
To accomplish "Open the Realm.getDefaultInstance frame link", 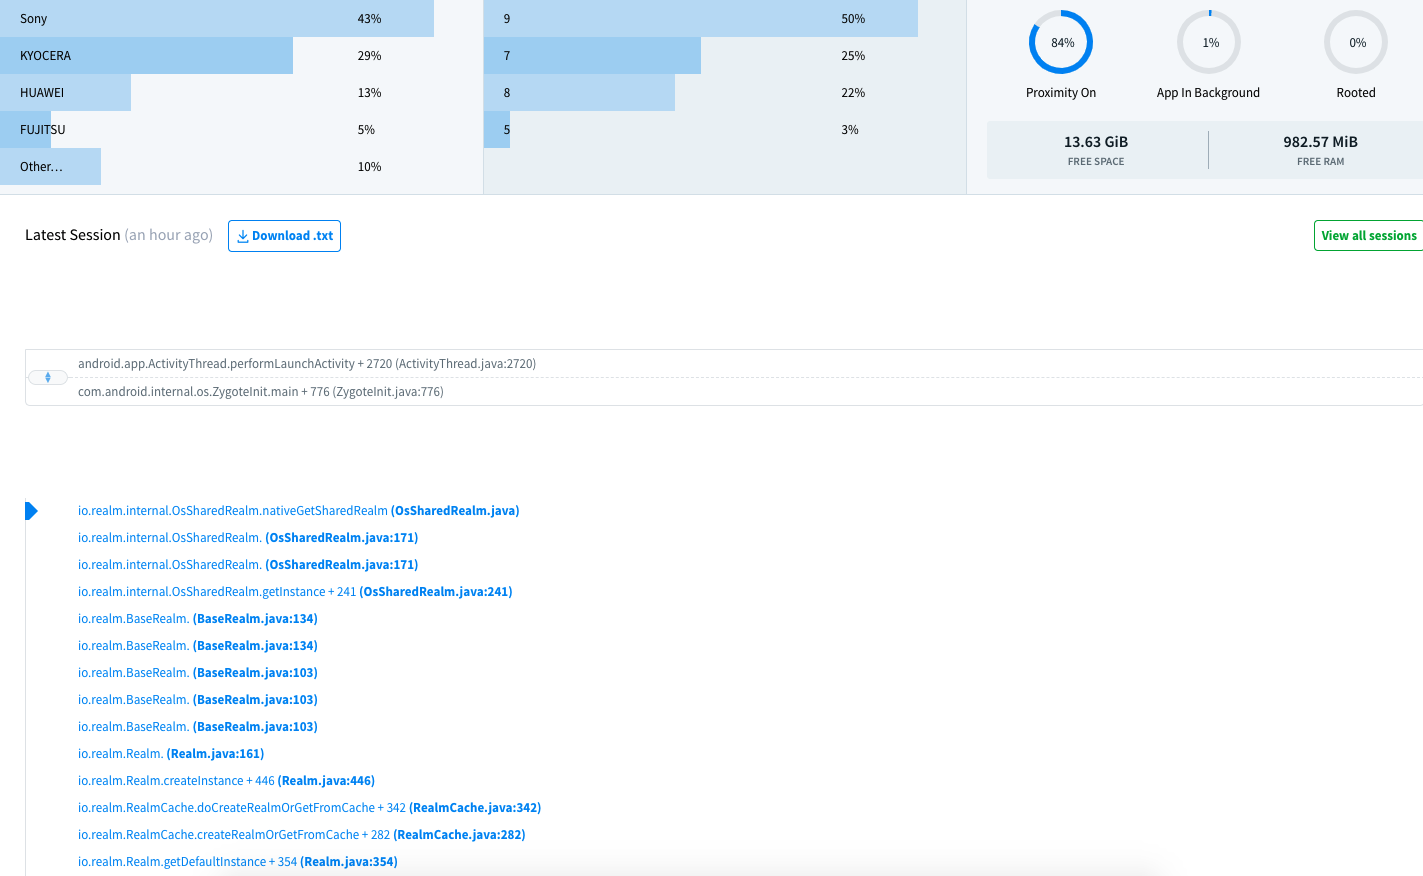I will tap(237, 861).
